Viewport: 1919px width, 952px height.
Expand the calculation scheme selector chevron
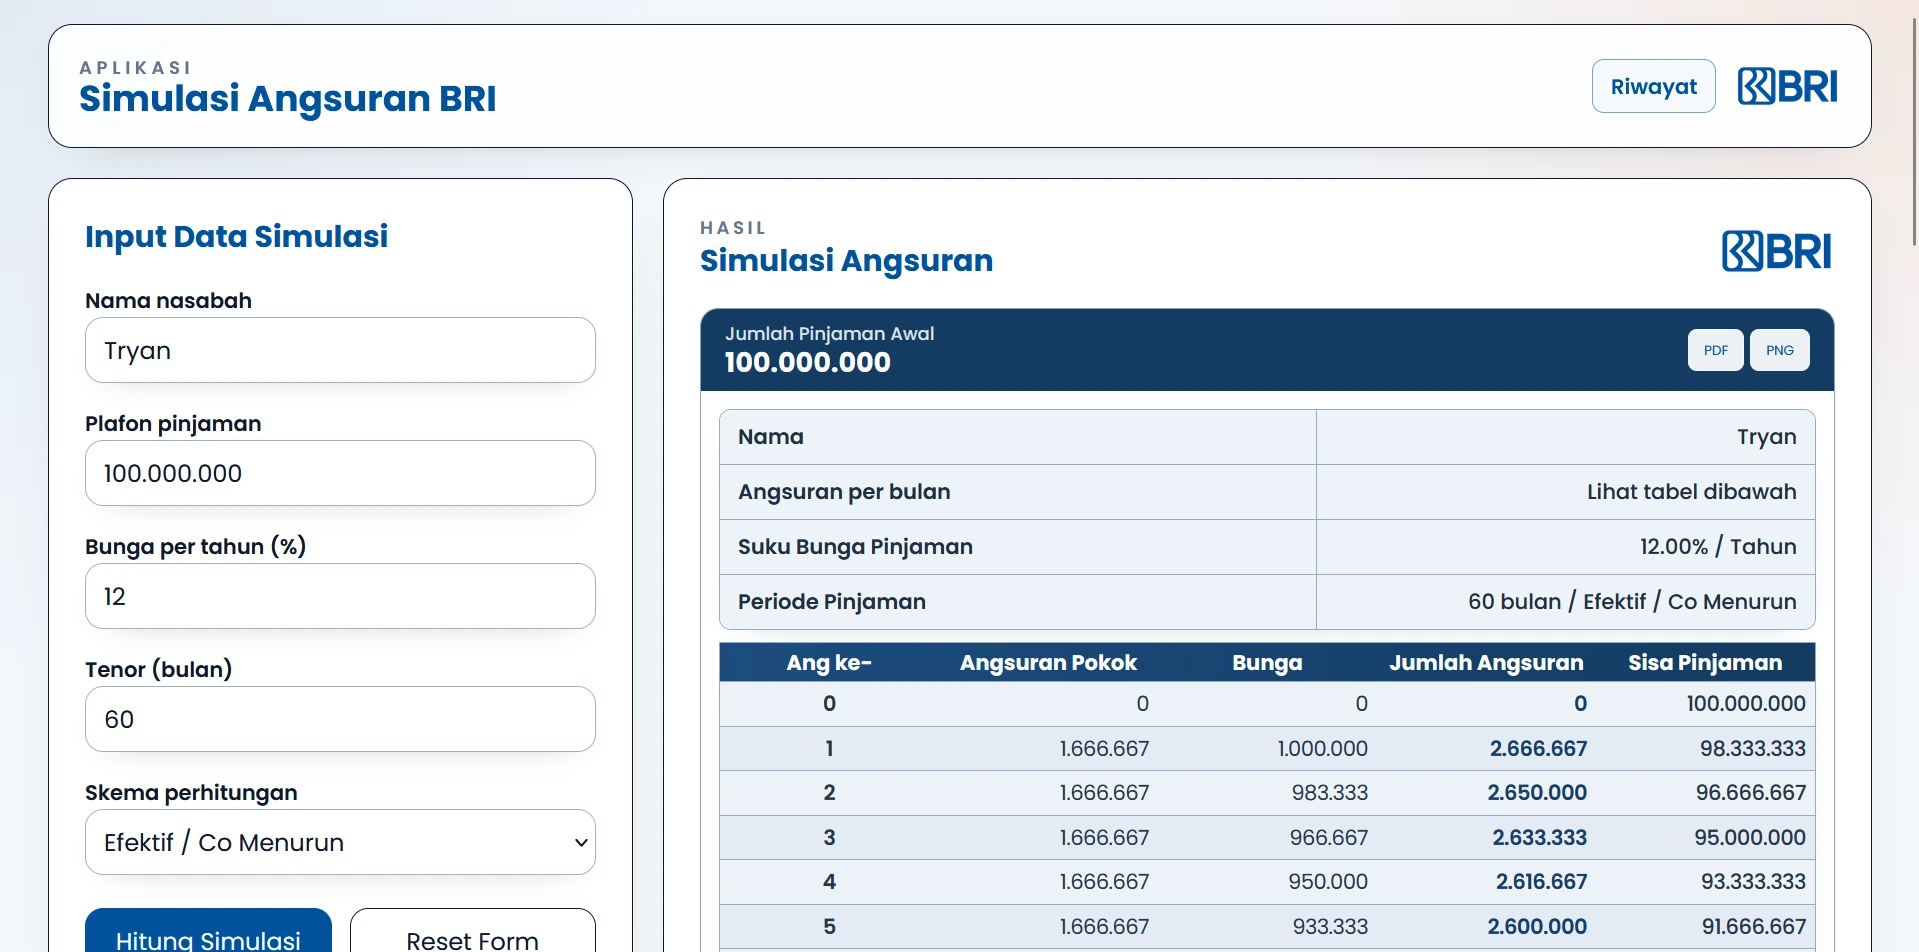pos(580,842)
